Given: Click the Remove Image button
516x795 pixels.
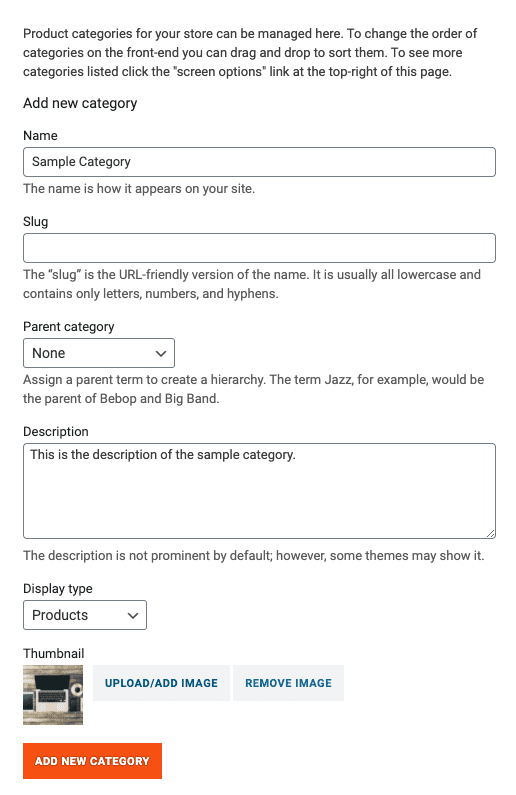Looking at the screenshot, I should tap(288, 683).
